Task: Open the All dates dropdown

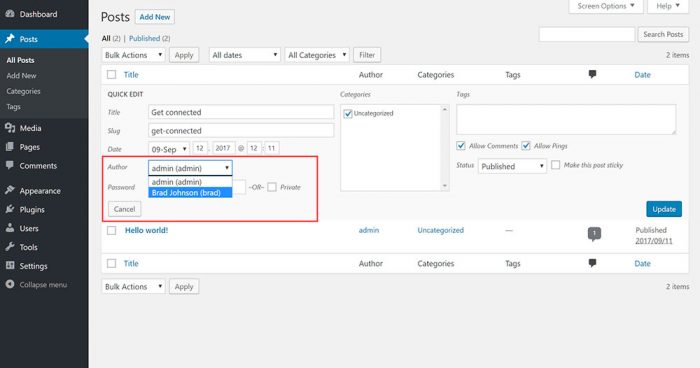Action: [x=245, y=55]
